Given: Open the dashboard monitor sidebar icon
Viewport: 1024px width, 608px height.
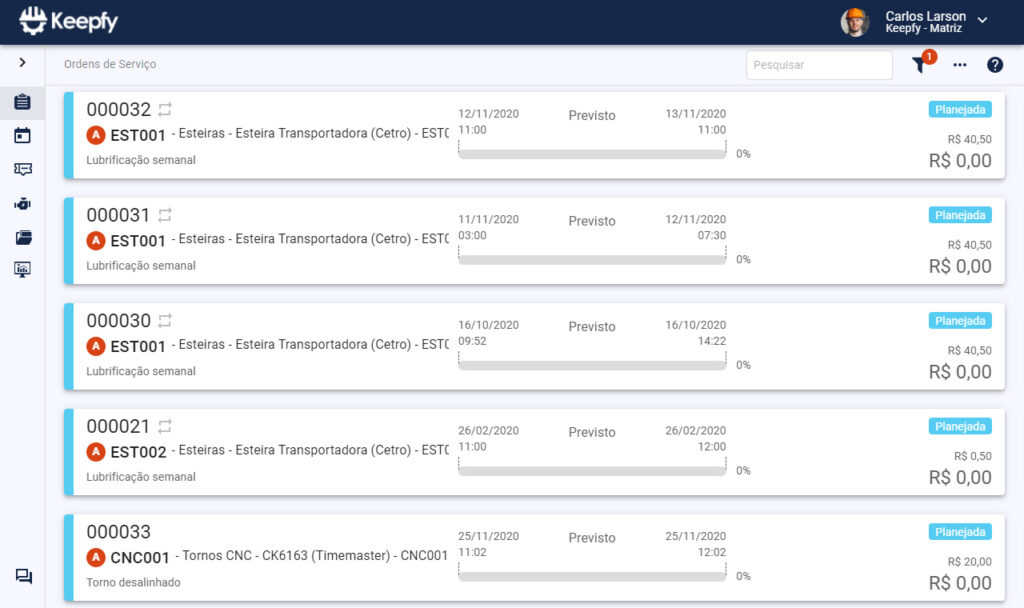Looking at the screenshot, I should point(22,269).
